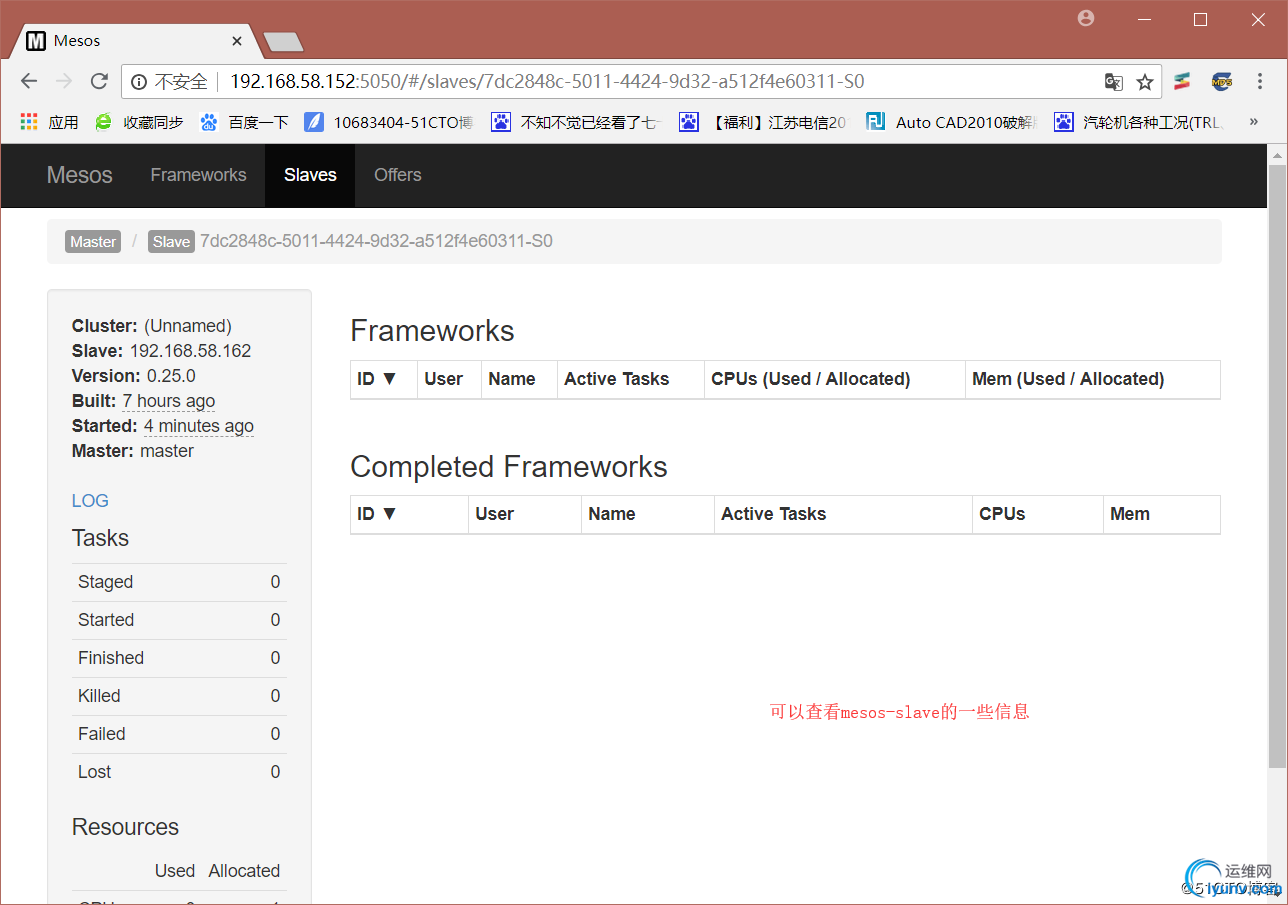Sort by CPUs (Used / Allocated) column
The image size is (1288, 905).
click(x=835, y=379)
